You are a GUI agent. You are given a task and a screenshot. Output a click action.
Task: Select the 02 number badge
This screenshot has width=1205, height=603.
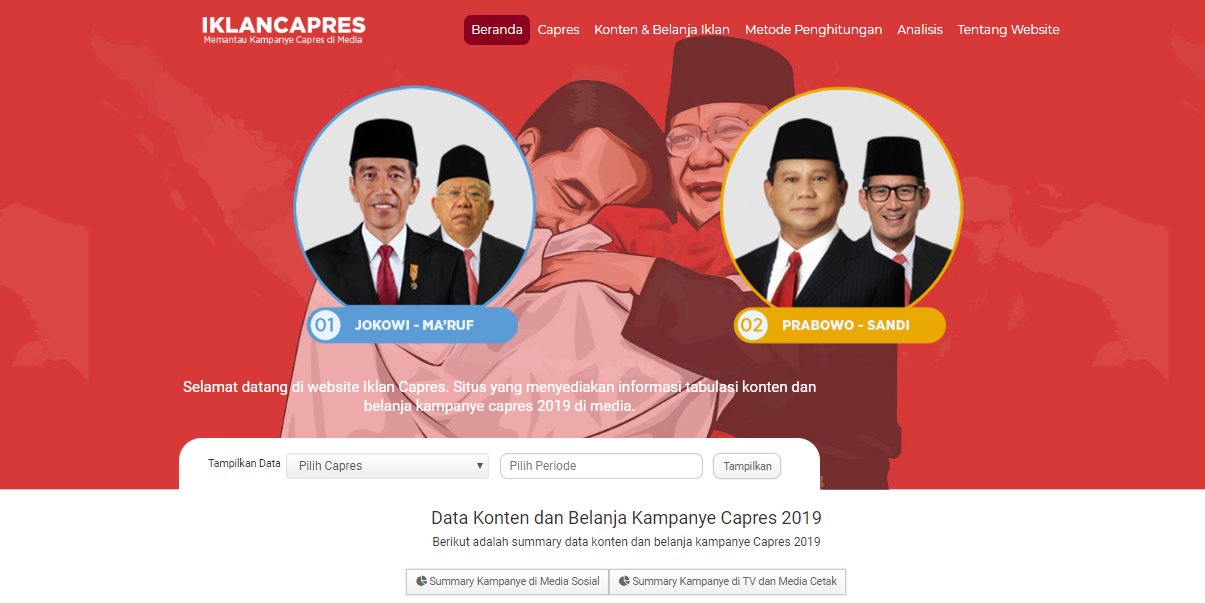pyautogui.click(x=751, y=325)
